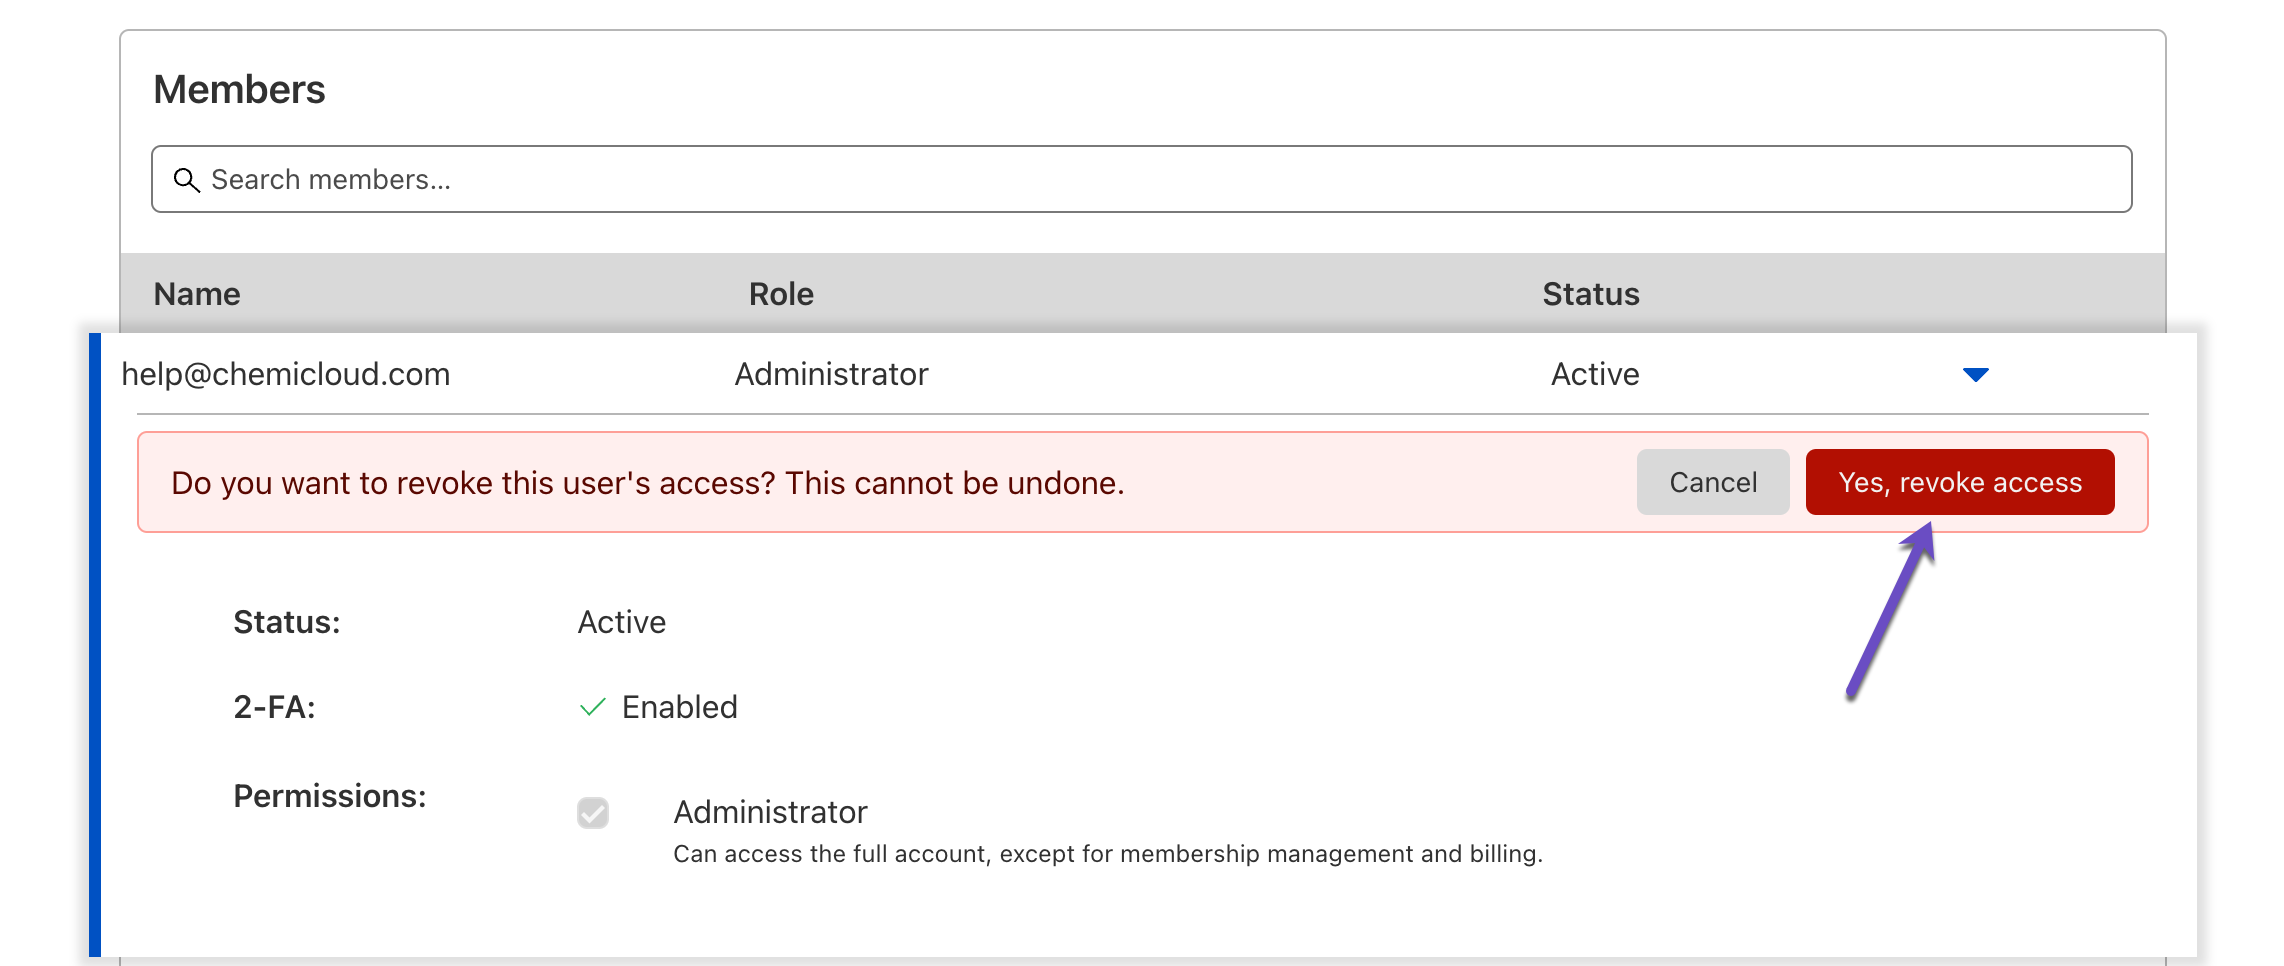Click the revoke warning message text

tap(648, 483)
